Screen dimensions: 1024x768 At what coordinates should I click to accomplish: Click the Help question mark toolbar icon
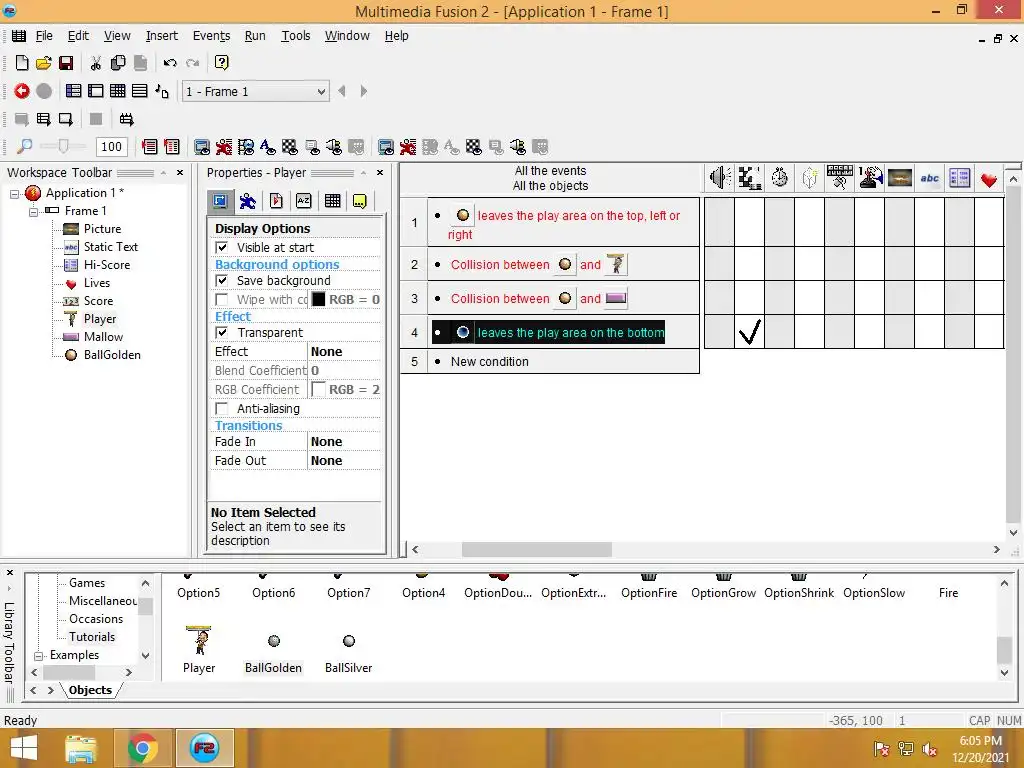tap(221, 63)
